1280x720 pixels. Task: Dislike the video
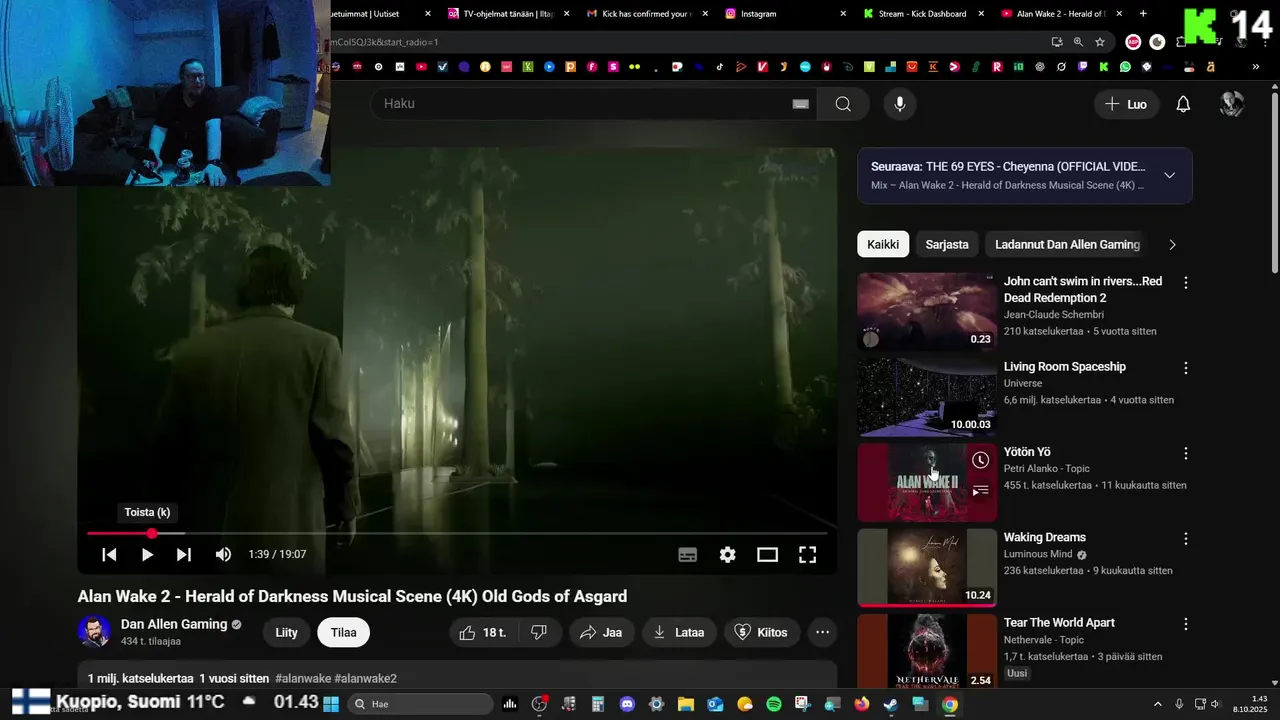(x=538, y=632)
